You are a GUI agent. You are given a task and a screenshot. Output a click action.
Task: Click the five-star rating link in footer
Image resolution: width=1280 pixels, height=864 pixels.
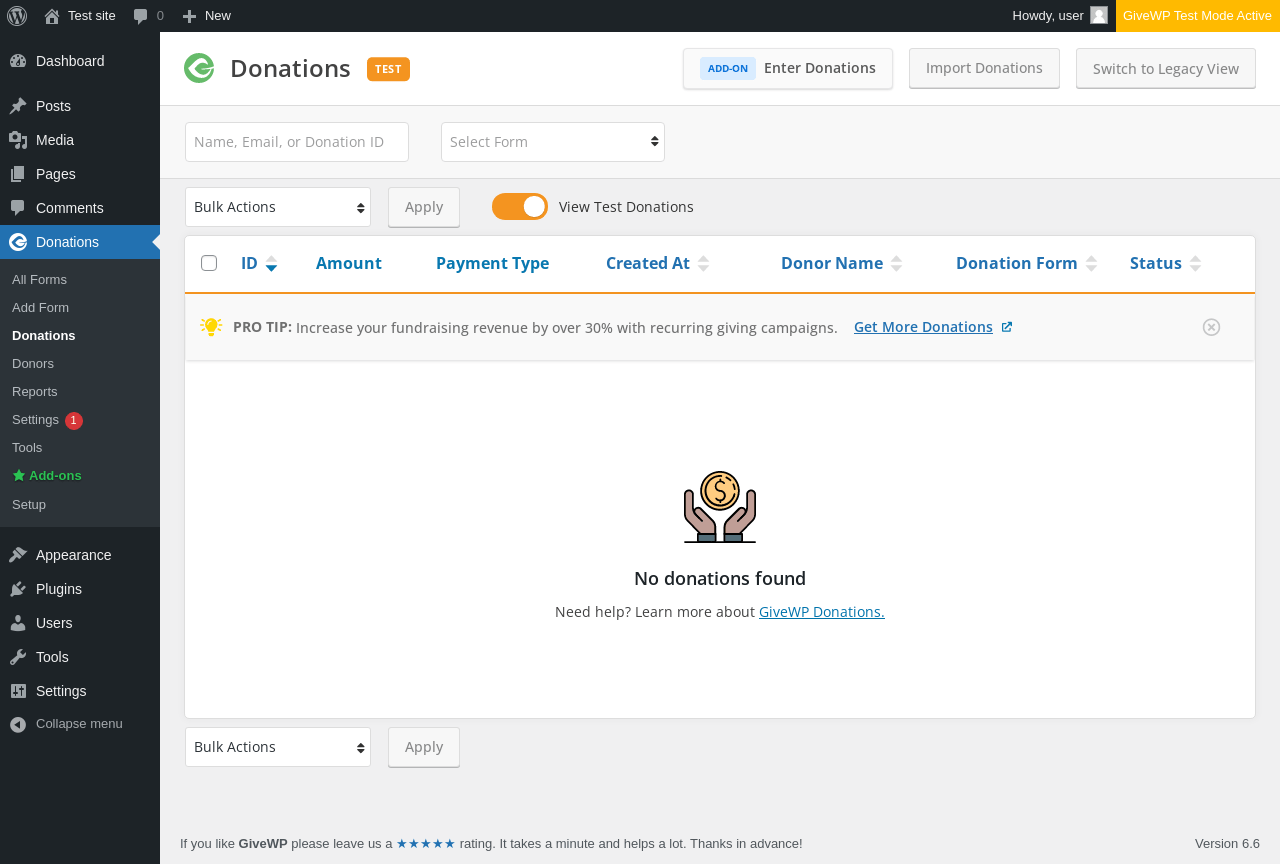point(426,844)
